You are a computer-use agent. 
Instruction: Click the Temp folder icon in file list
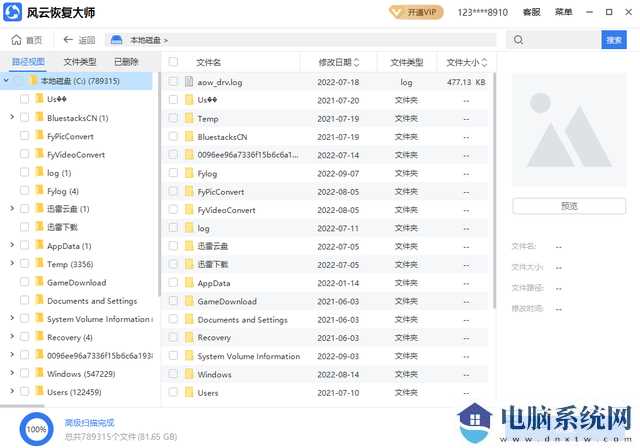tap(189, 118)
